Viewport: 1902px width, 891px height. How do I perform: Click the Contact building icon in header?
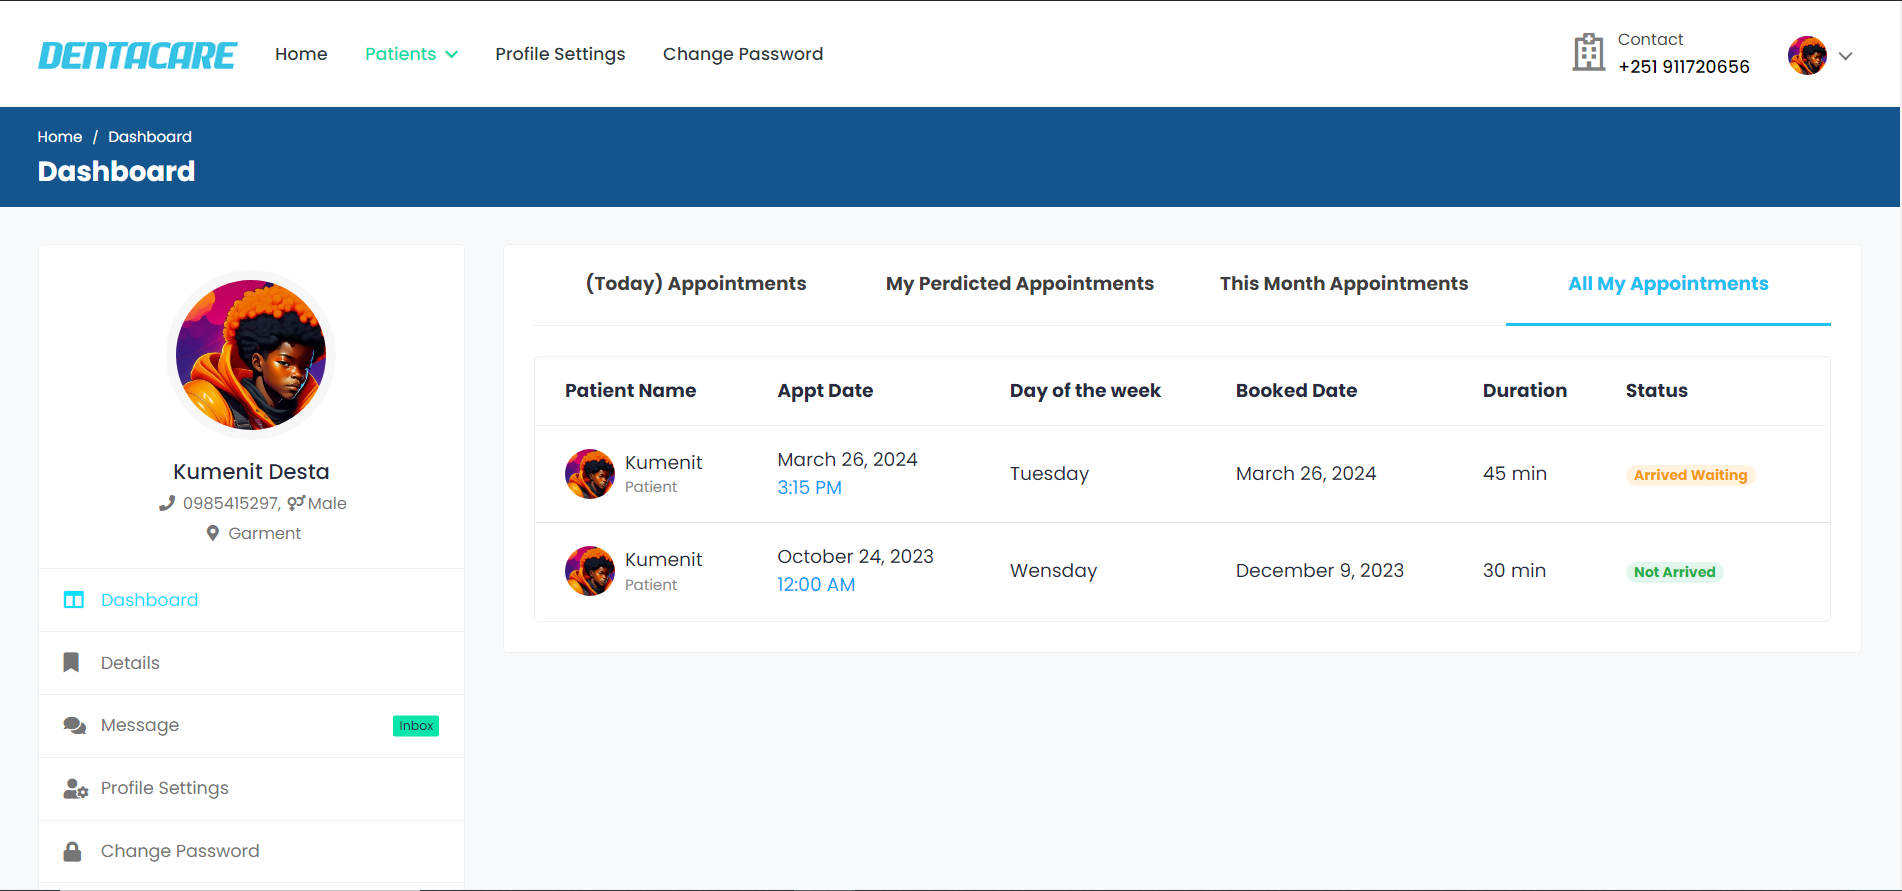(1588, 53)
